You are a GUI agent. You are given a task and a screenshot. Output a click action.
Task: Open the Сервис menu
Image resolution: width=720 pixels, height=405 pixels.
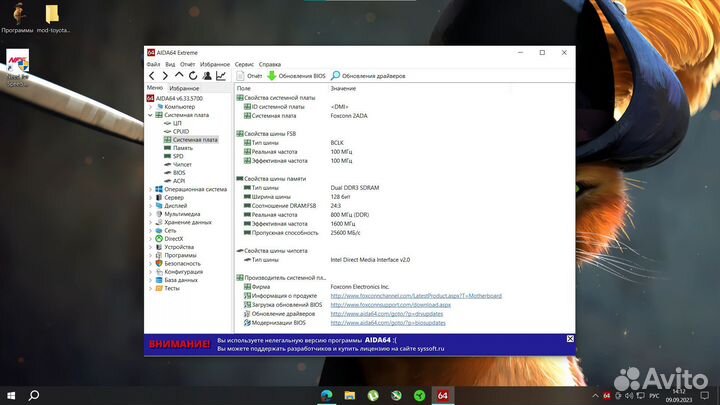pos(244,64)
